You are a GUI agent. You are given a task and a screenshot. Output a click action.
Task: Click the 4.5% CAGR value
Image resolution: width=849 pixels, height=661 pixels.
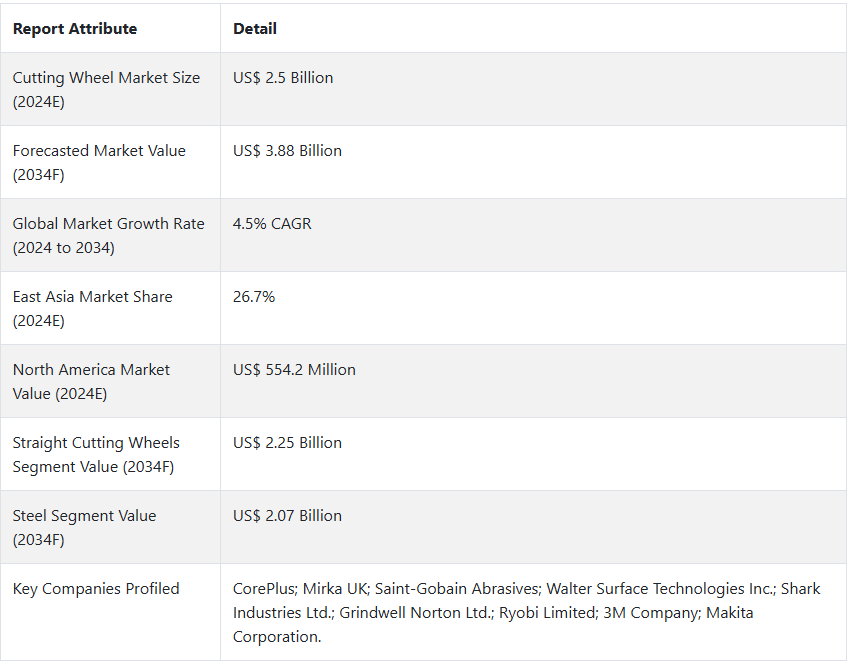coord(272,224)
